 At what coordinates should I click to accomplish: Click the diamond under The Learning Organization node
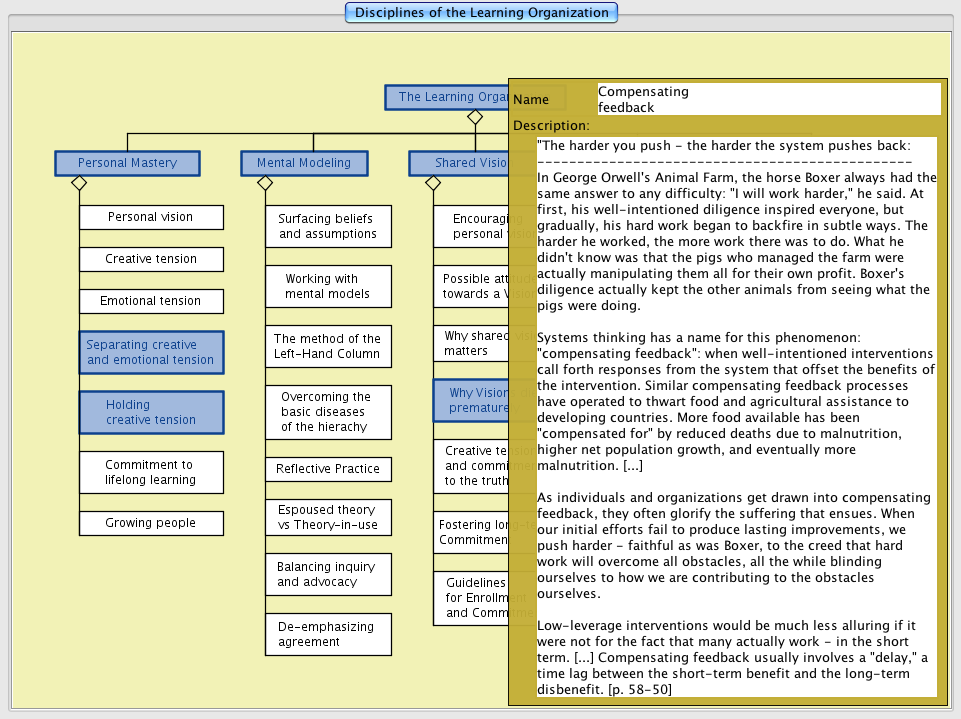point(475,117)
